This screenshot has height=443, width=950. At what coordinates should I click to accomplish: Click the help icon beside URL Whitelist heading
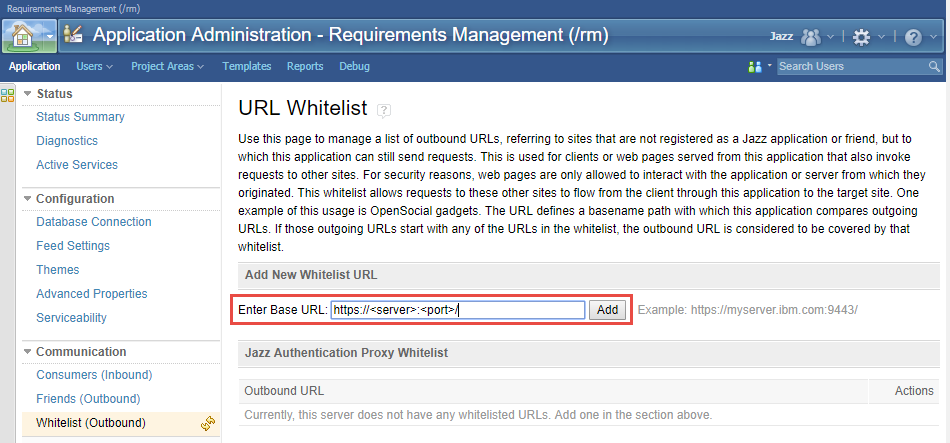pos(383,110)
